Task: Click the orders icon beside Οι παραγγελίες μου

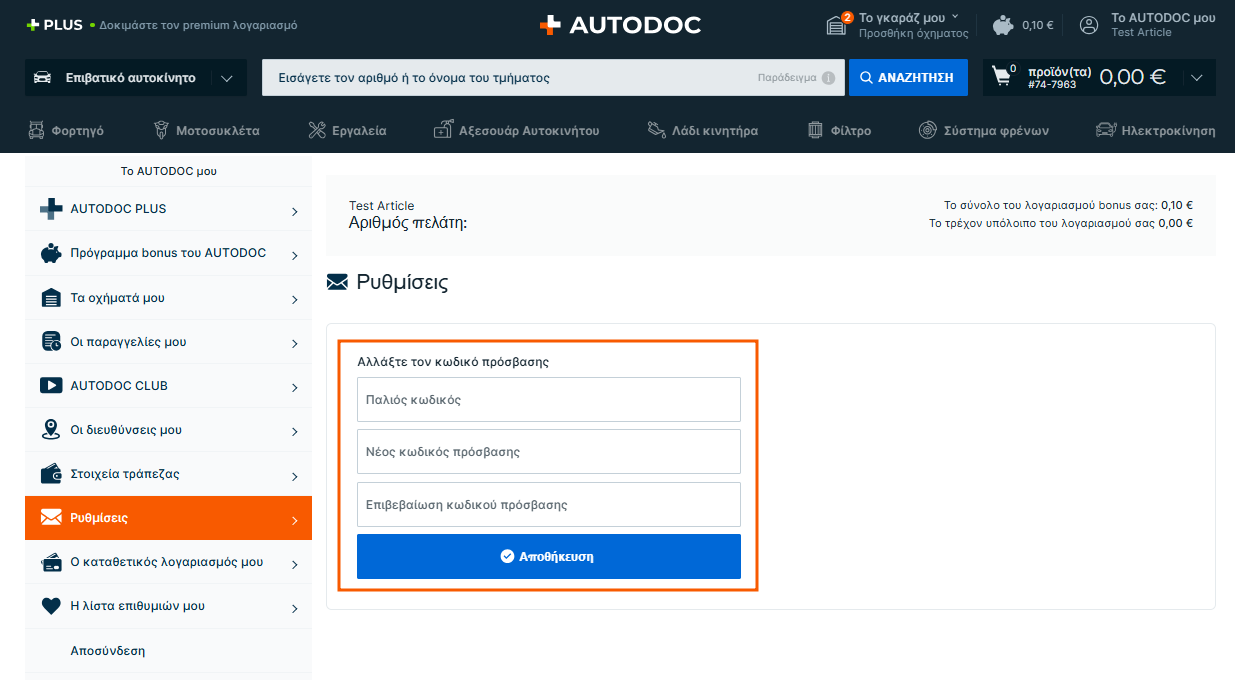Action: [51, 342]
